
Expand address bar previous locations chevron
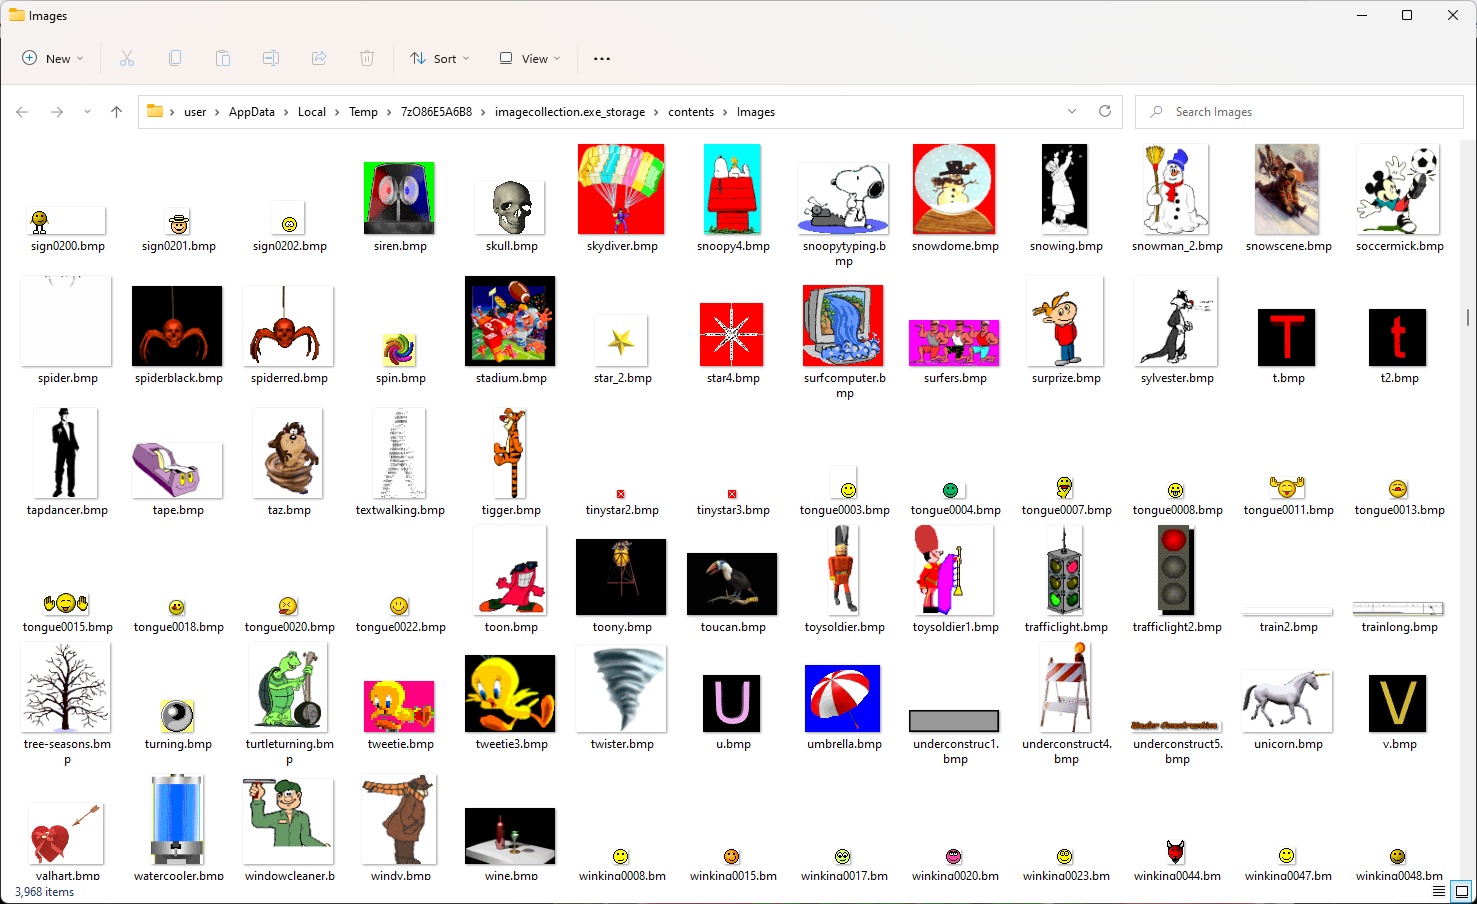(1072, 111)
